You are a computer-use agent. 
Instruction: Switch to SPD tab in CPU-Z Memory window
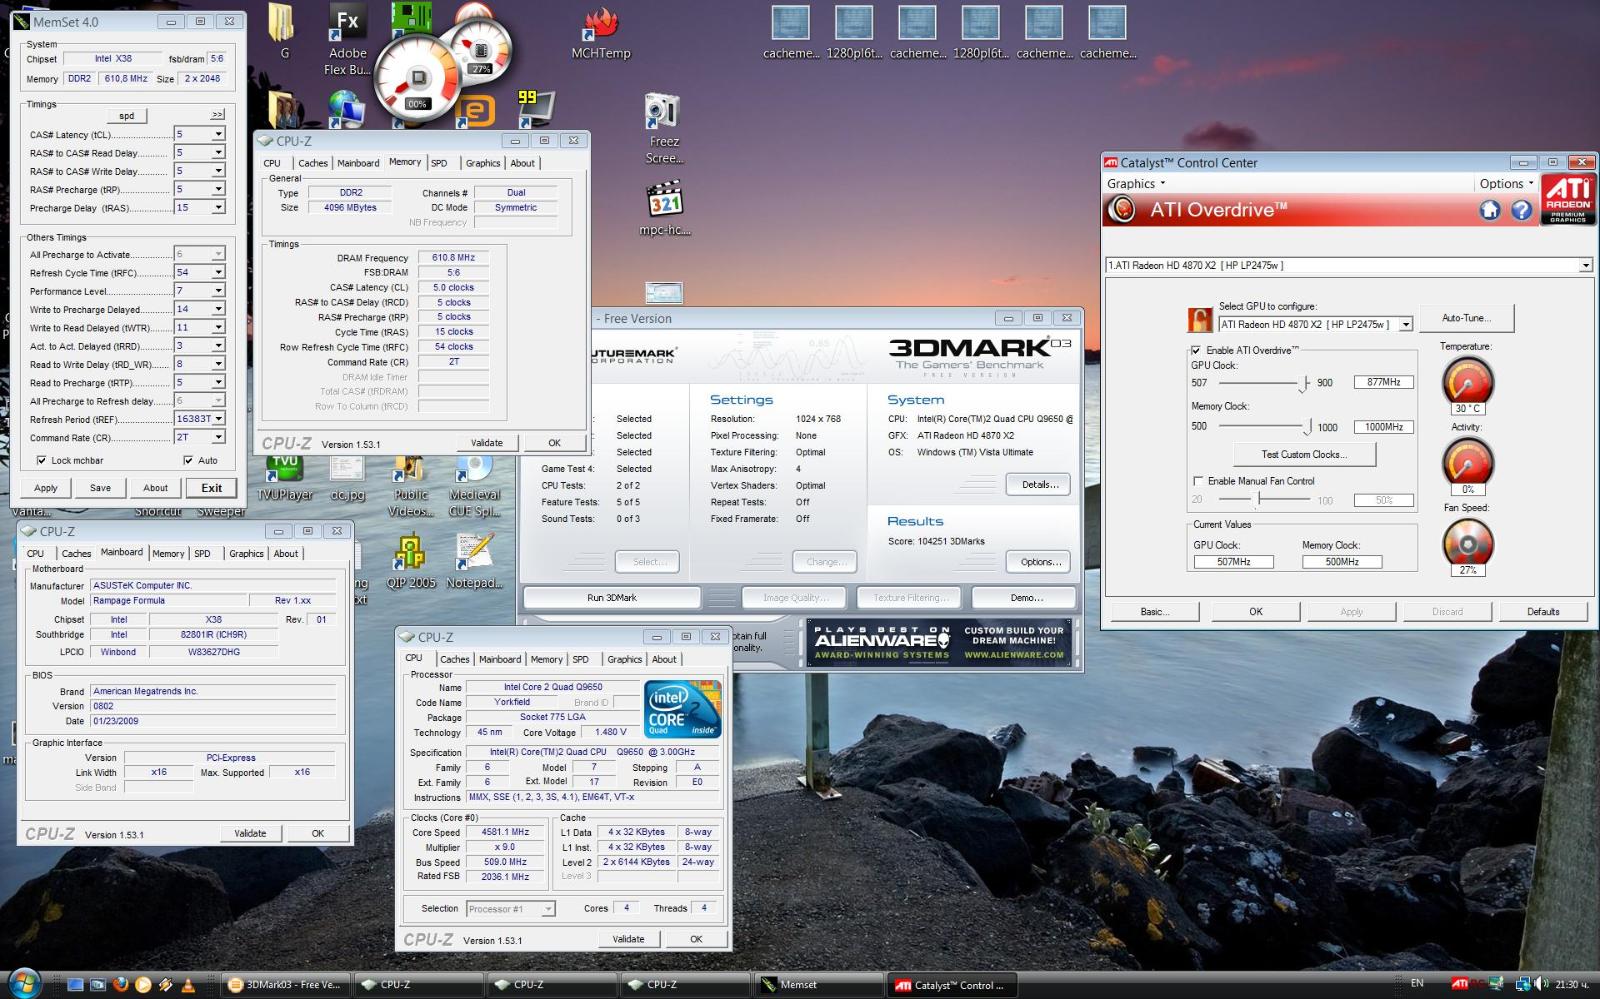tap(439, 163)
